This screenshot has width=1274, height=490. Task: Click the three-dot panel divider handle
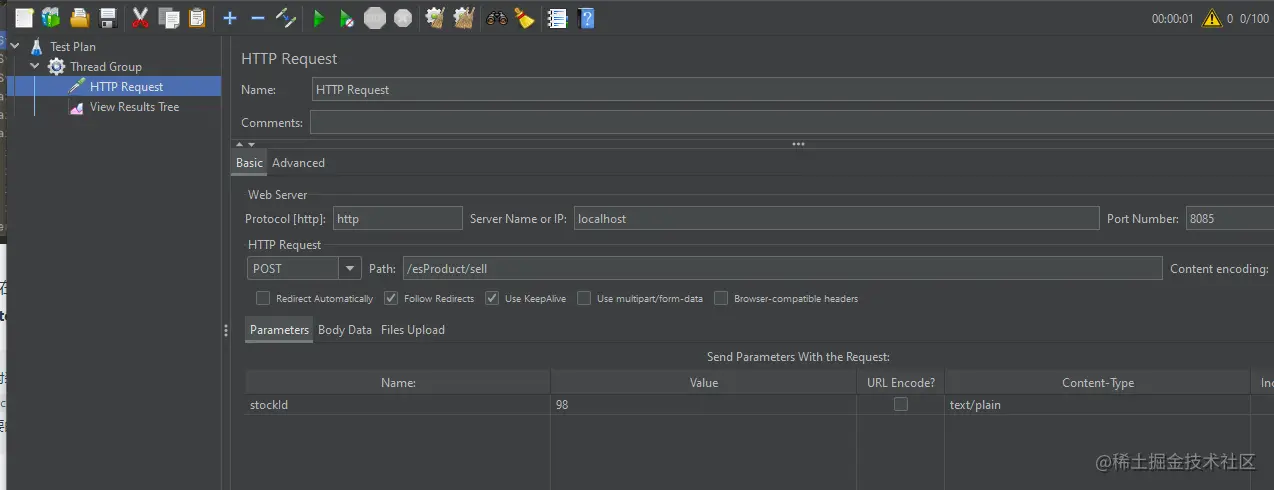coord(798,144)
